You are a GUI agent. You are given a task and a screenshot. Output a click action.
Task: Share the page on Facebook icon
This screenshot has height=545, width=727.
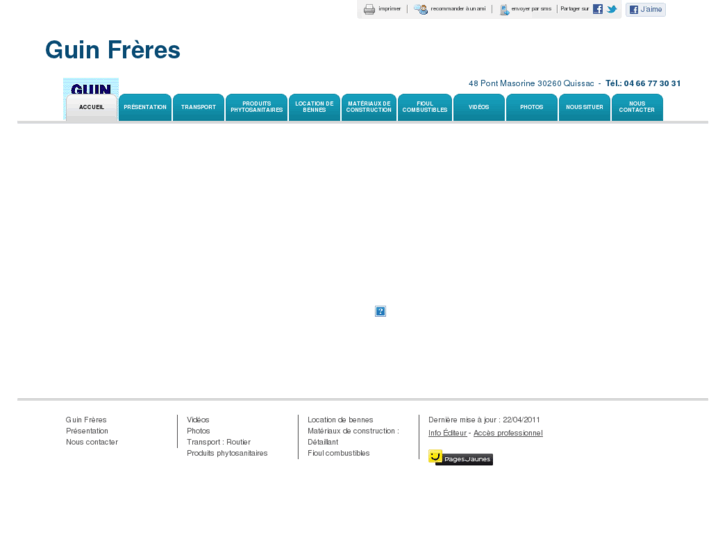coord(598,9)
